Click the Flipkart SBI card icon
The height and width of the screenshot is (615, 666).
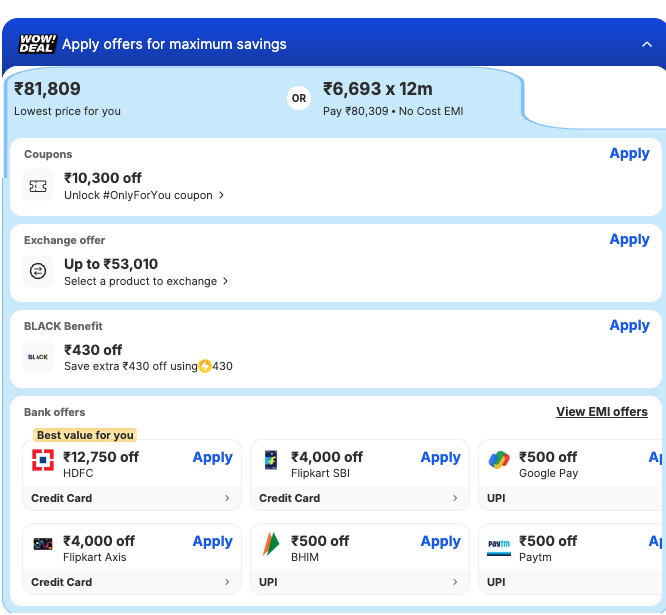point(271,460)
